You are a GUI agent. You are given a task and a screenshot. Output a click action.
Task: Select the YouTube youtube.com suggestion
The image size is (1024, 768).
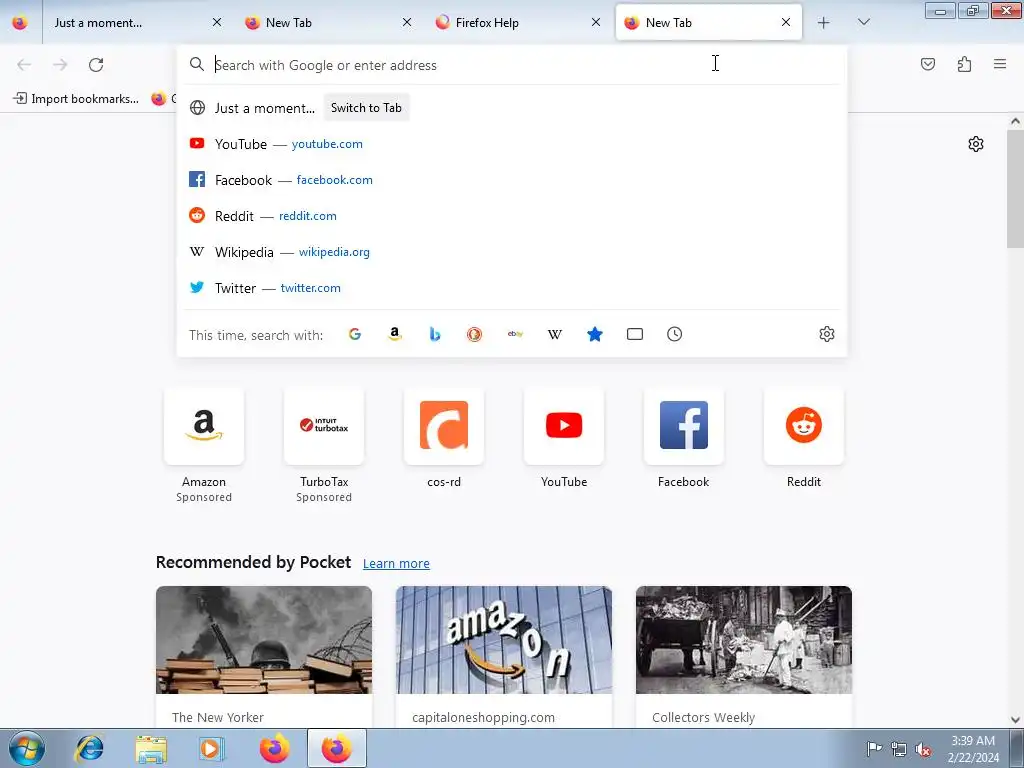pyautogui.click(x=512, y=144)
